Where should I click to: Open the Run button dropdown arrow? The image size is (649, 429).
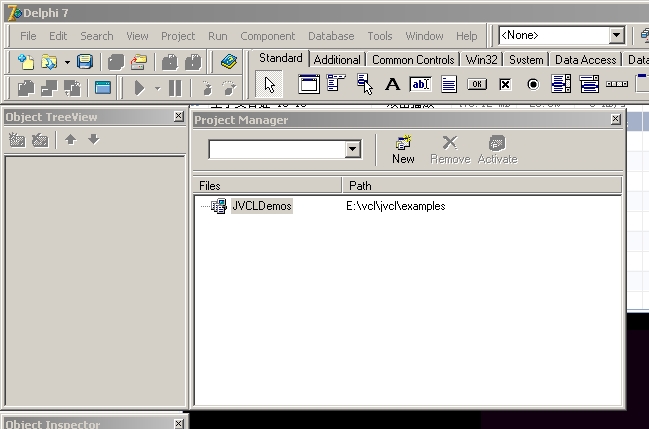(157, 89)
